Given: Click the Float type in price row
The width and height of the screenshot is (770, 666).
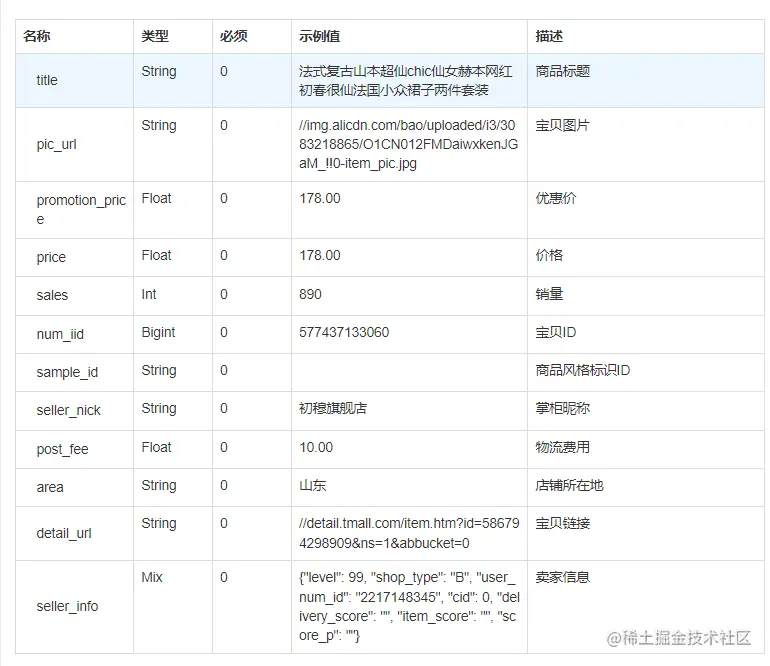Looking at the screenshot, I should pos(156,255).
